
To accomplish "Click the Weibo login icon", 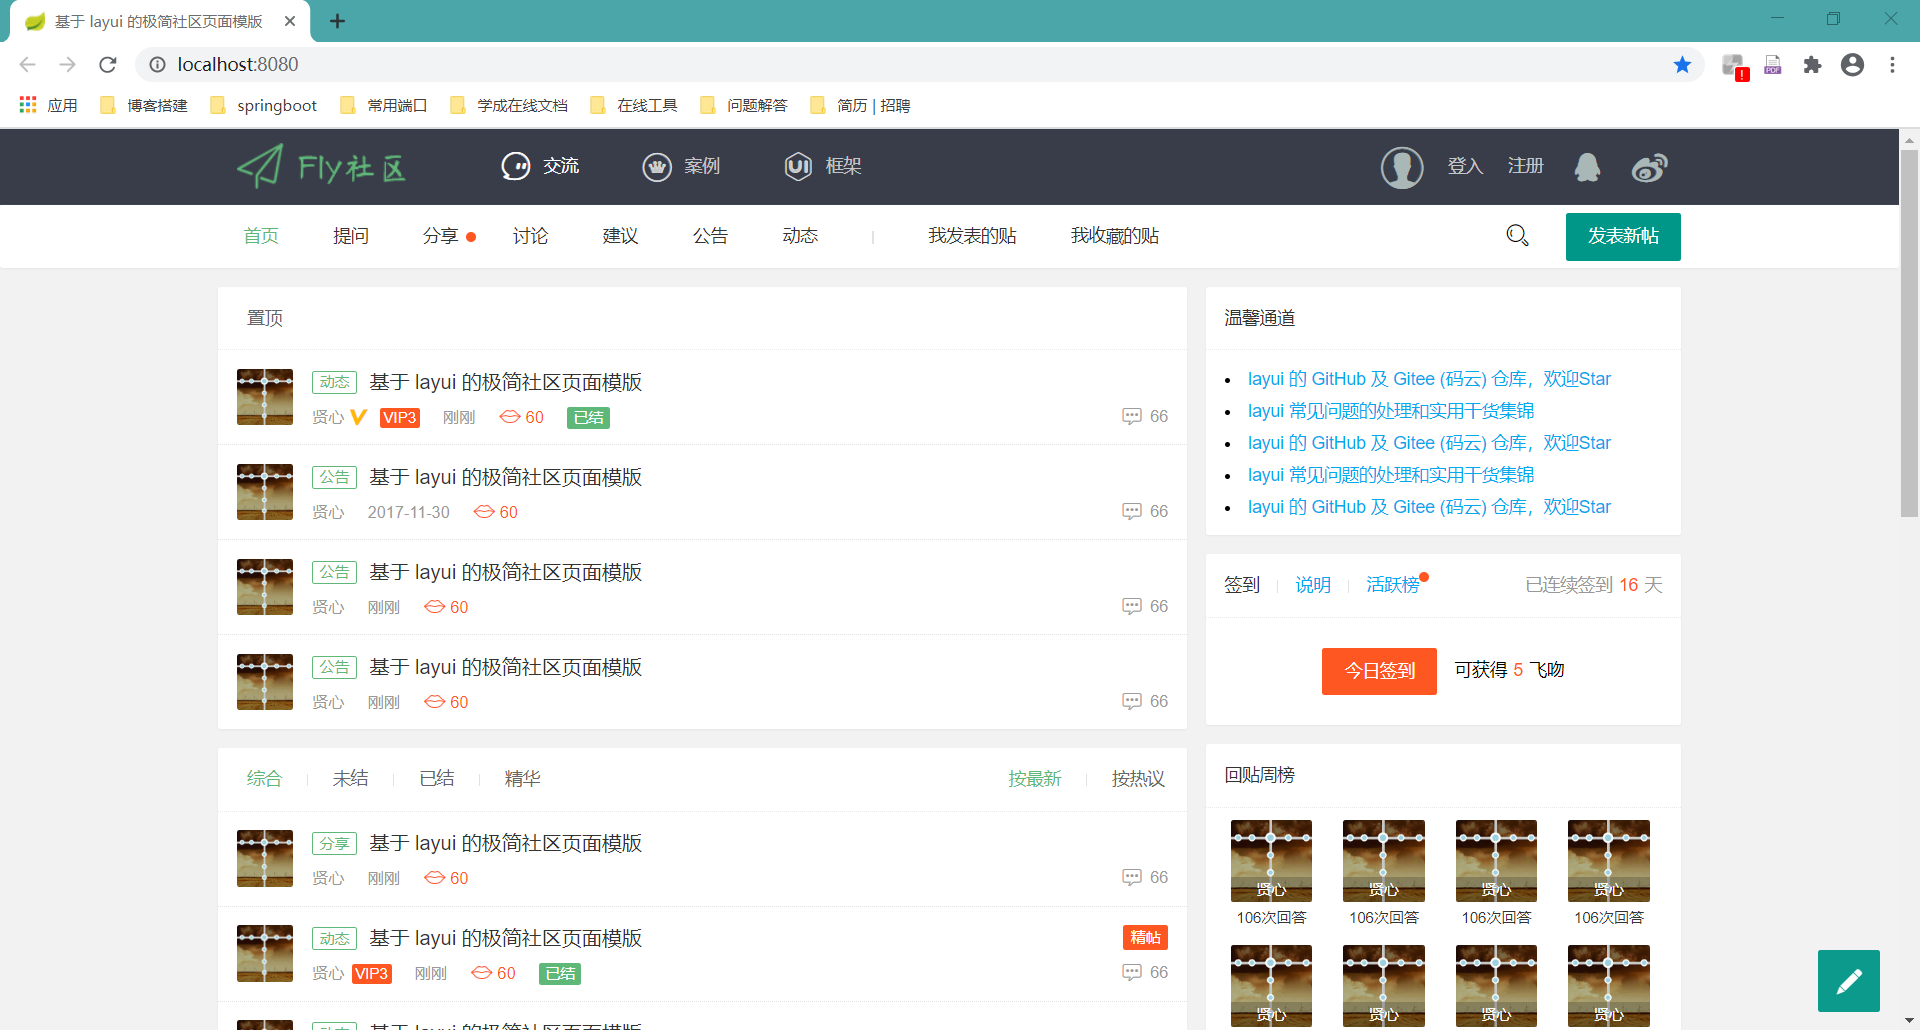I will [1649, 167].
